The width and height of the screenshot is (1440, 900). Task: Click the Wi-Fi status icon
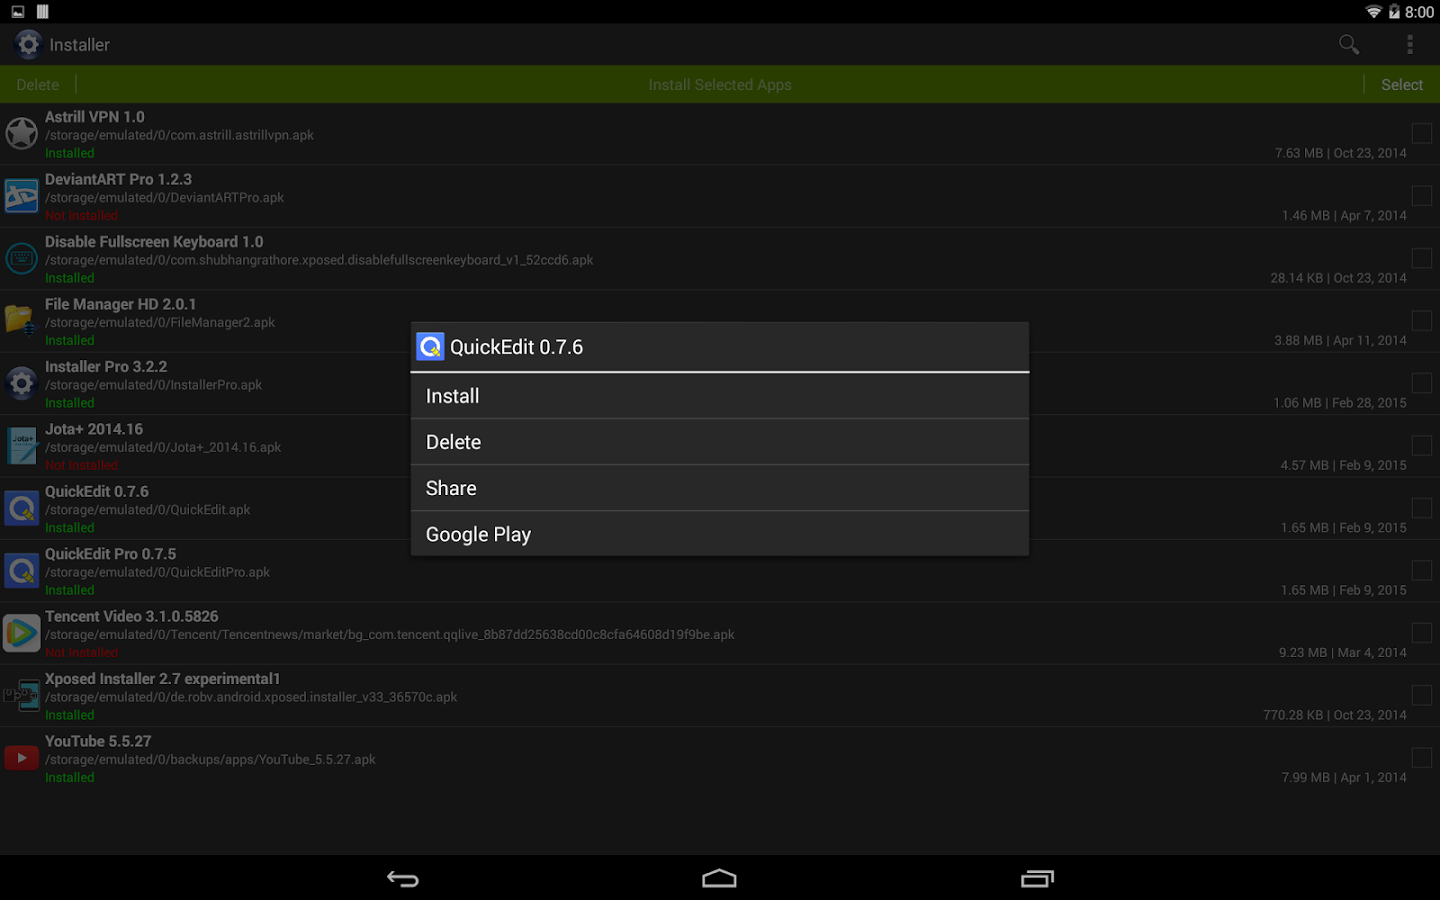(1373, 12)
